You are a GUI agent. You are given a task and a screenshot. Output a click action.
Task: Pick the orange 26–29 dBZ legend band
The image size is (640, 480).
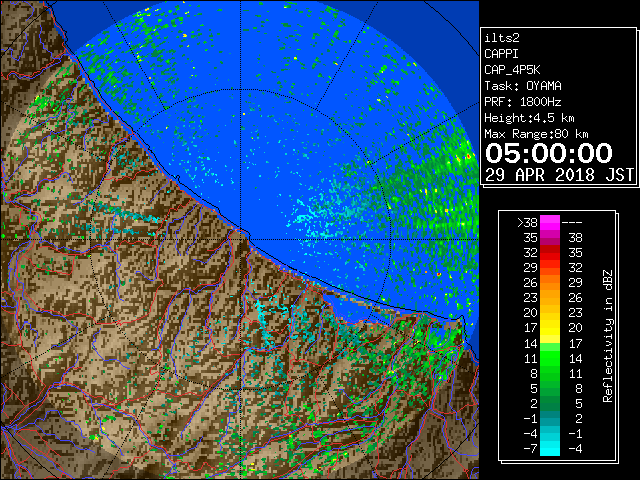(550, 283)
